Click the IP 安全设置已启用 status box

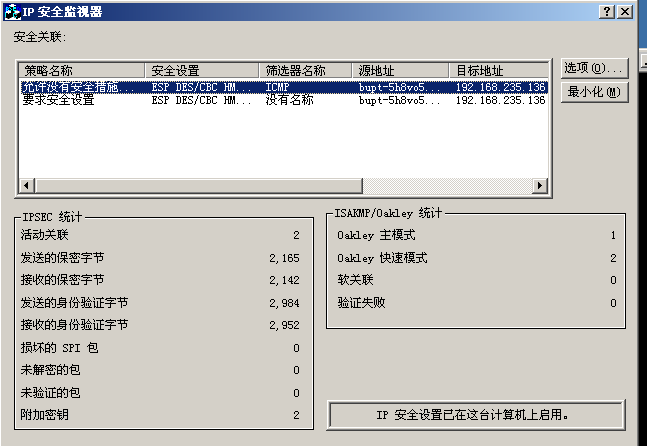[x=478, y=413]
